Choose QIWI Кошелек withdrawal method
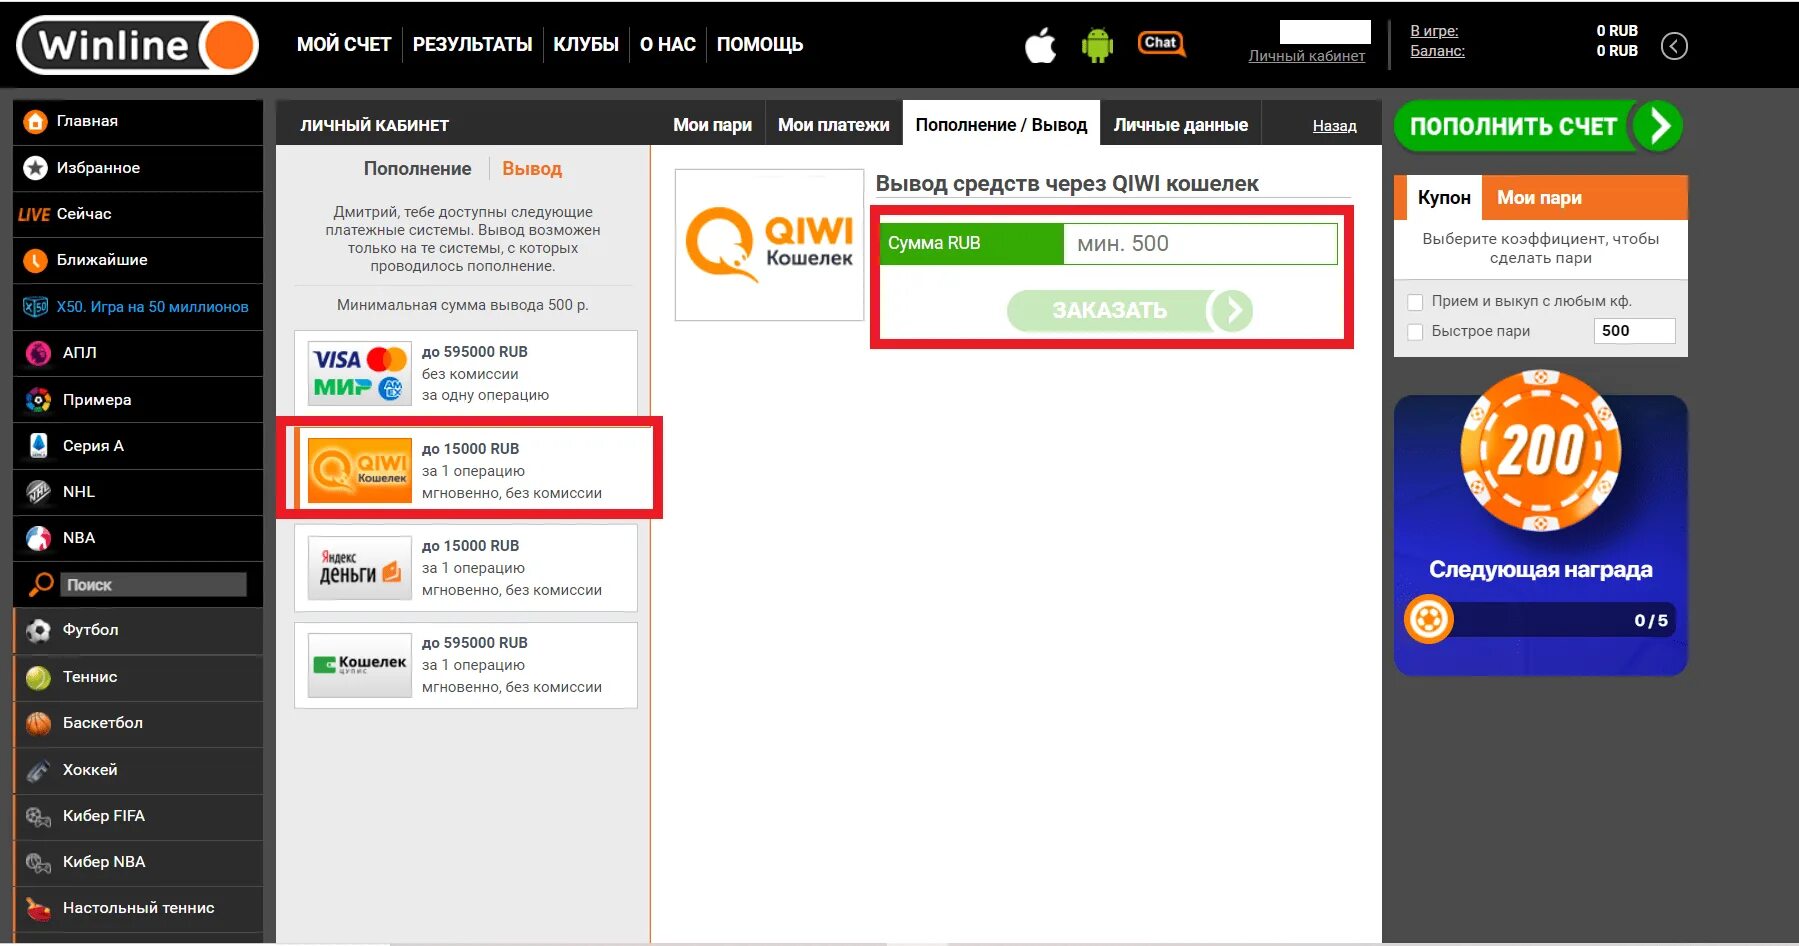This screenshot has height=946, width=1799. (466, 471)
